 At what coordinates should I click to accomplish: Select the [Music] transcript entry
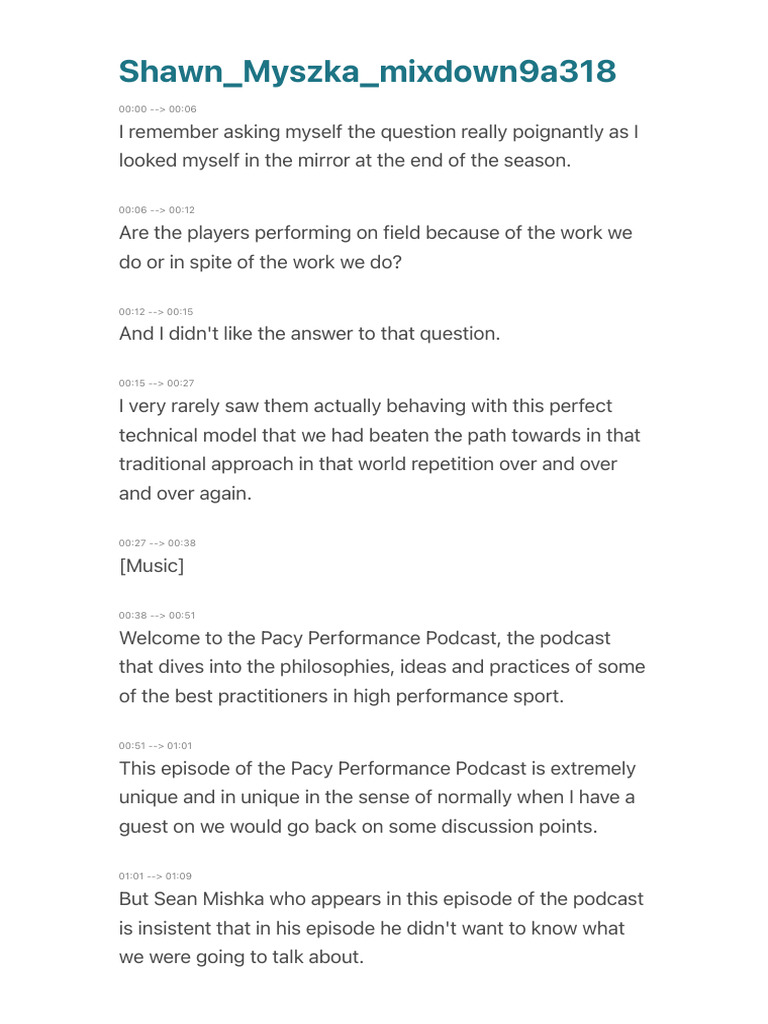[x=152, y=566]
